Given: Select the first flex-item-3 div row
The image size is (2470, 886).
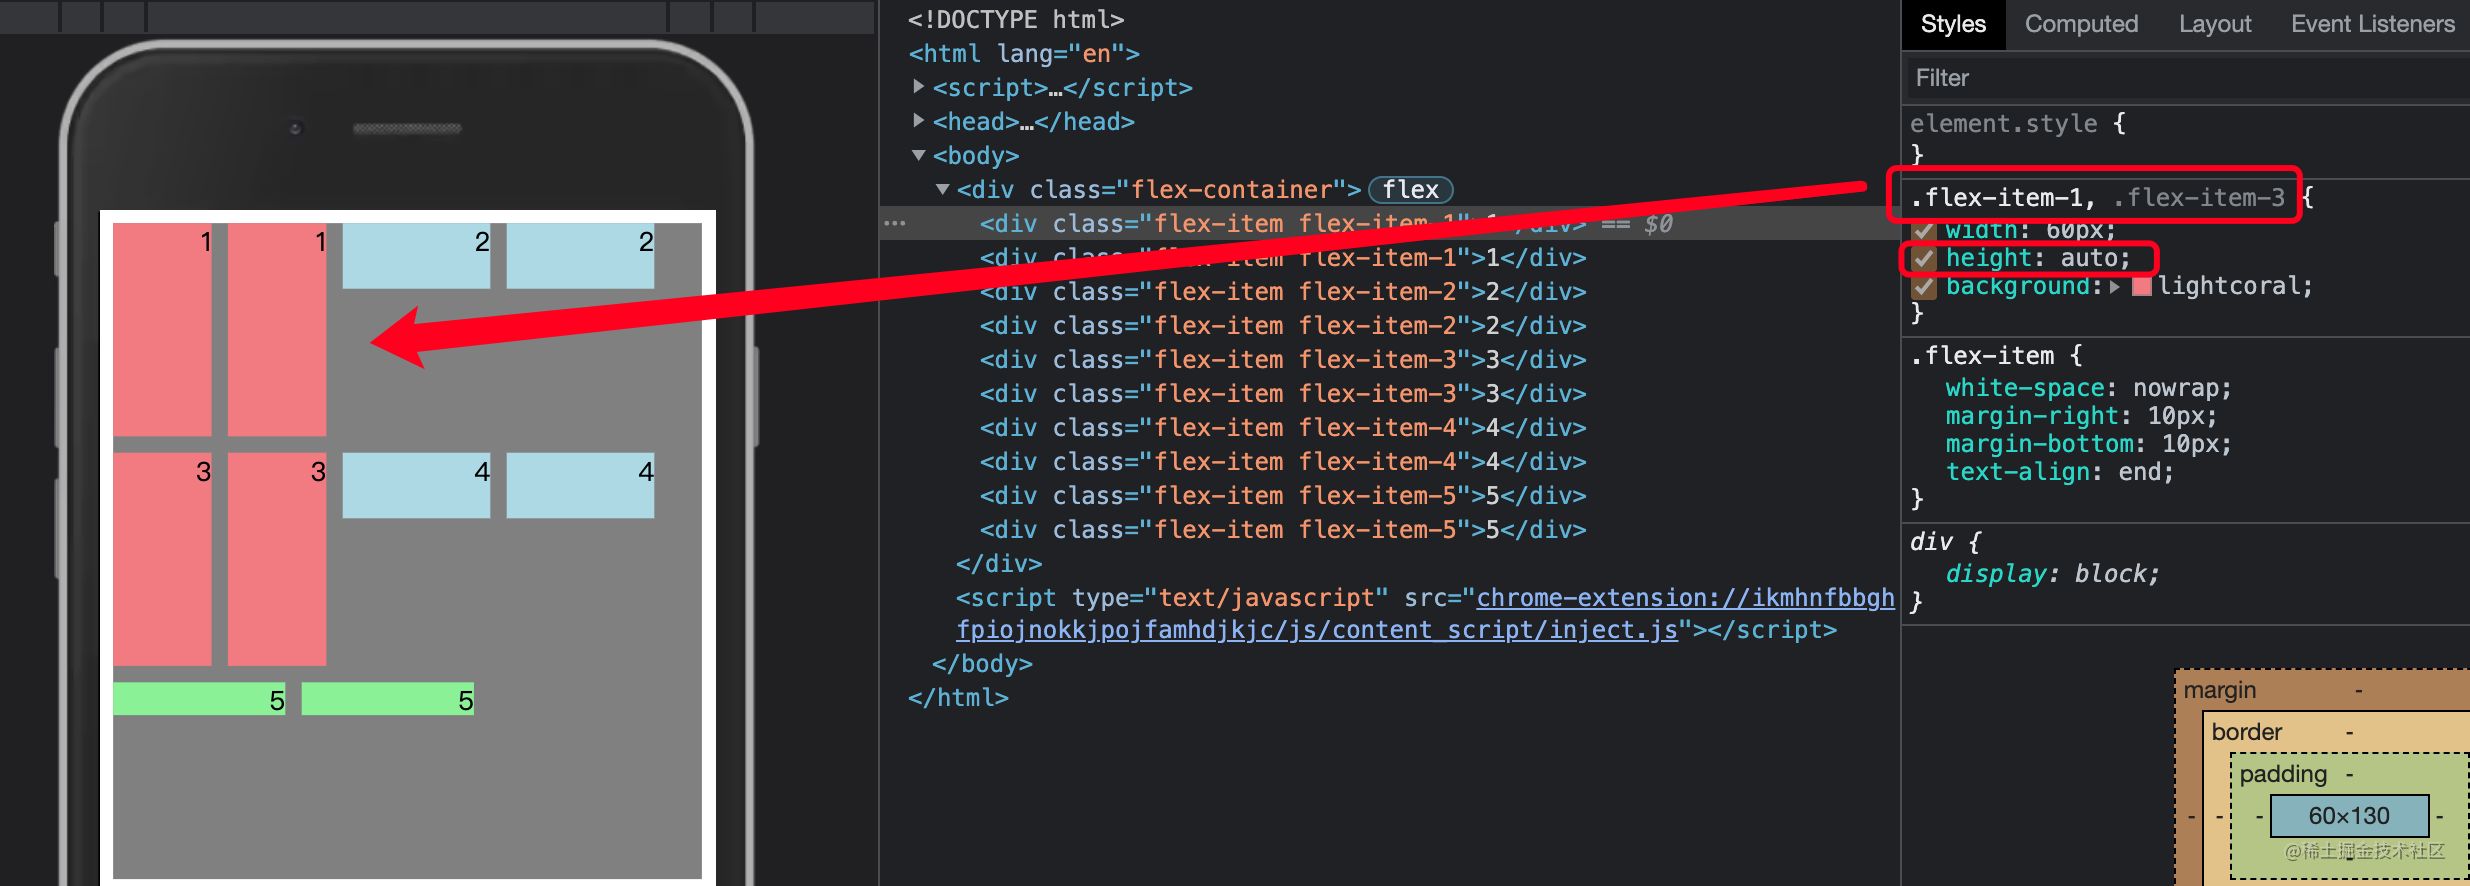Looking at the screenshot, I should [x=1283, y=359].
